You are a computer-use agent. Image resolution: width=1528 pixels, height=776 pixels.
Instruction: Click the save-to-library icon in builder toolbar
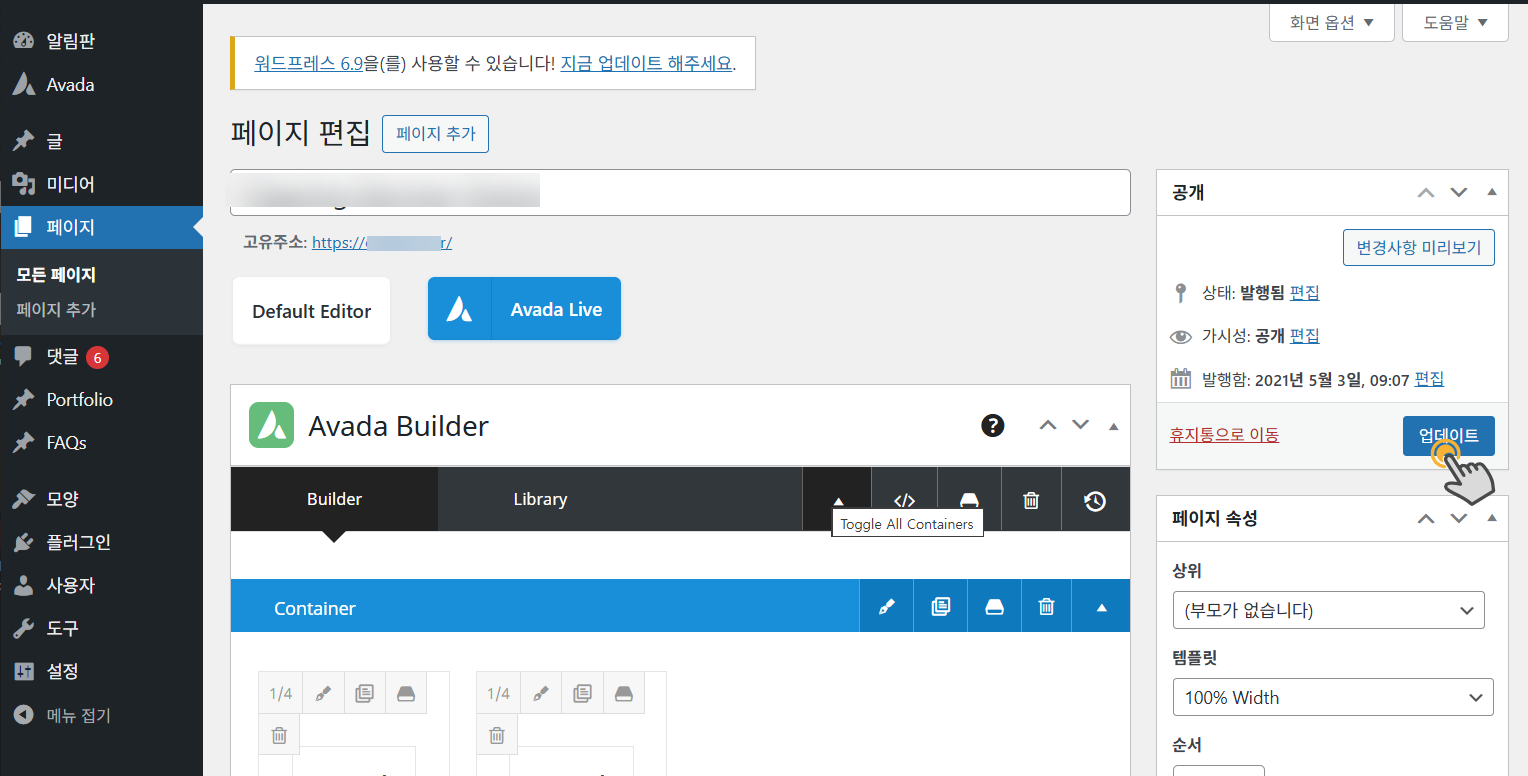coord(969,499)
